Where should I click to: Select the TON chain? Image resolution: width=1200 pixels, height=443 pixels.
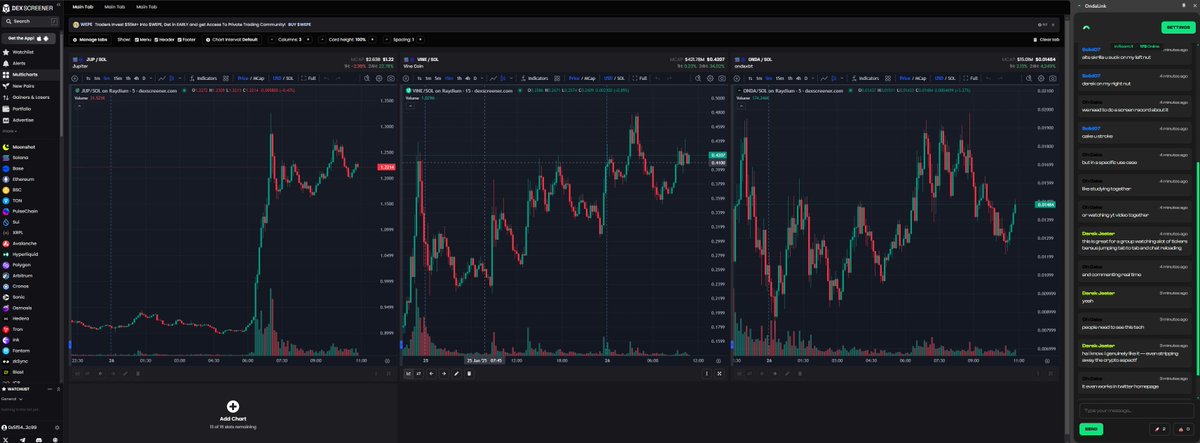(28, 201)
